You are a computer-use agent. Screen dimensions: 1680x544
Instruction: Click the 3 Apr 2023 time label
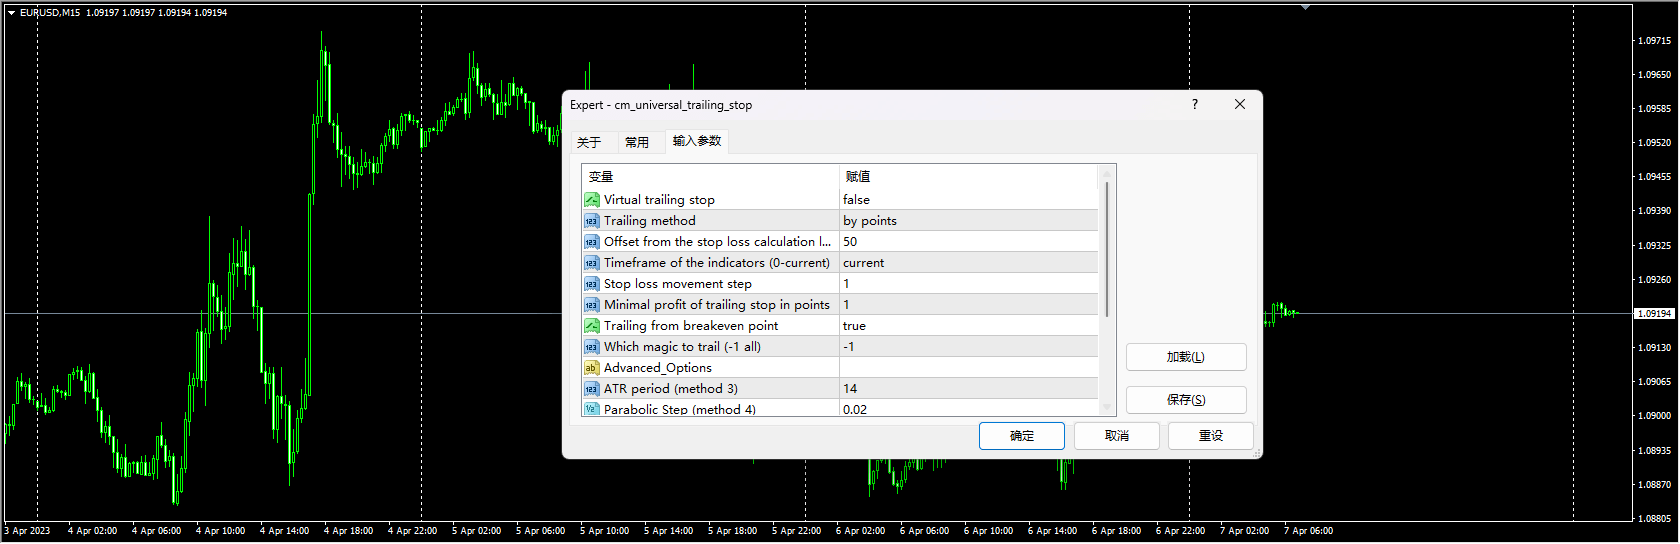(27, 531)
